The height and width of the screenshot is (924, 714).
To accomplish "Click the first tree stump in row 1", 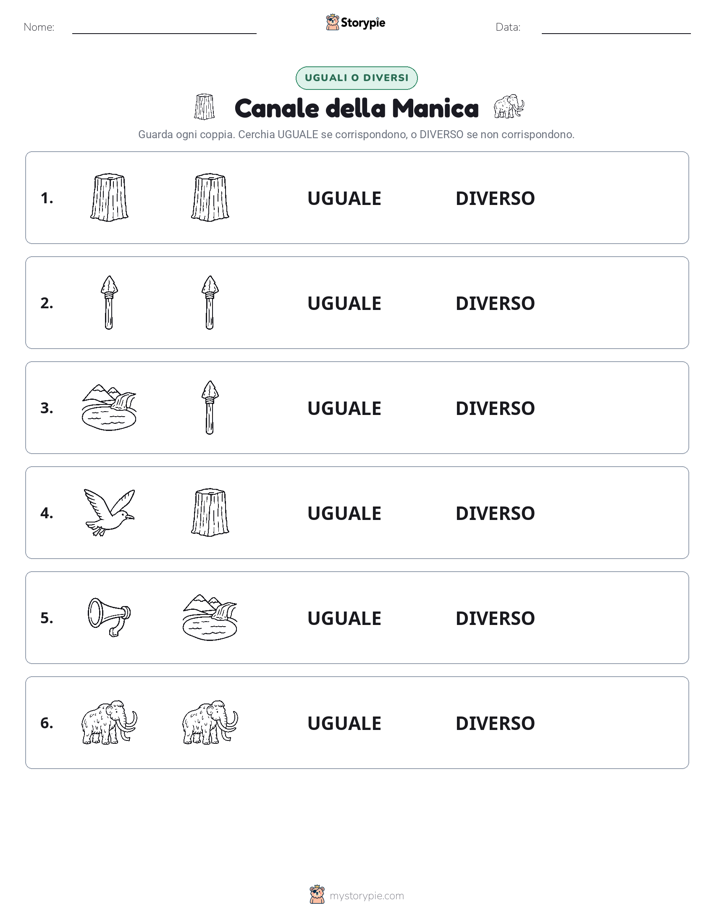I will click(x=110, y=197).
